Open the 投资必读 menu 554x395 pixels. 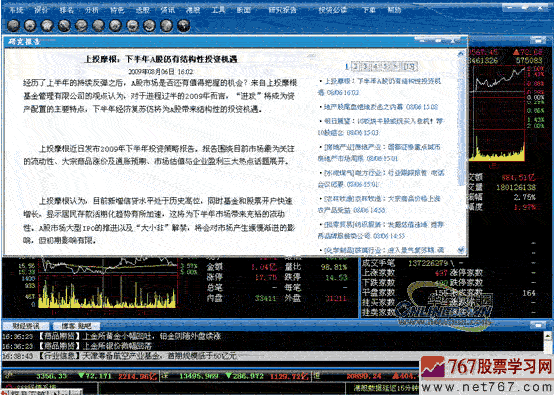[x=332, y=10]
